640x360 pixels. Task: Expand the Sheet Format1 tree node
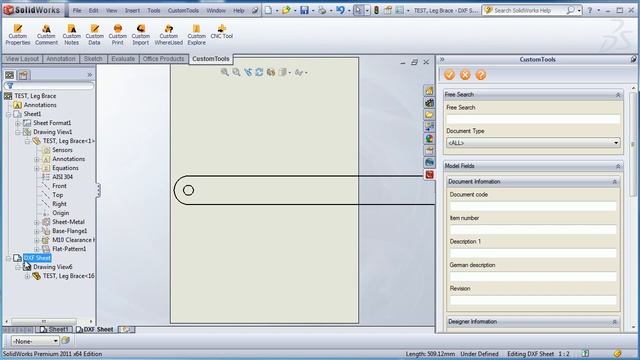18,123
